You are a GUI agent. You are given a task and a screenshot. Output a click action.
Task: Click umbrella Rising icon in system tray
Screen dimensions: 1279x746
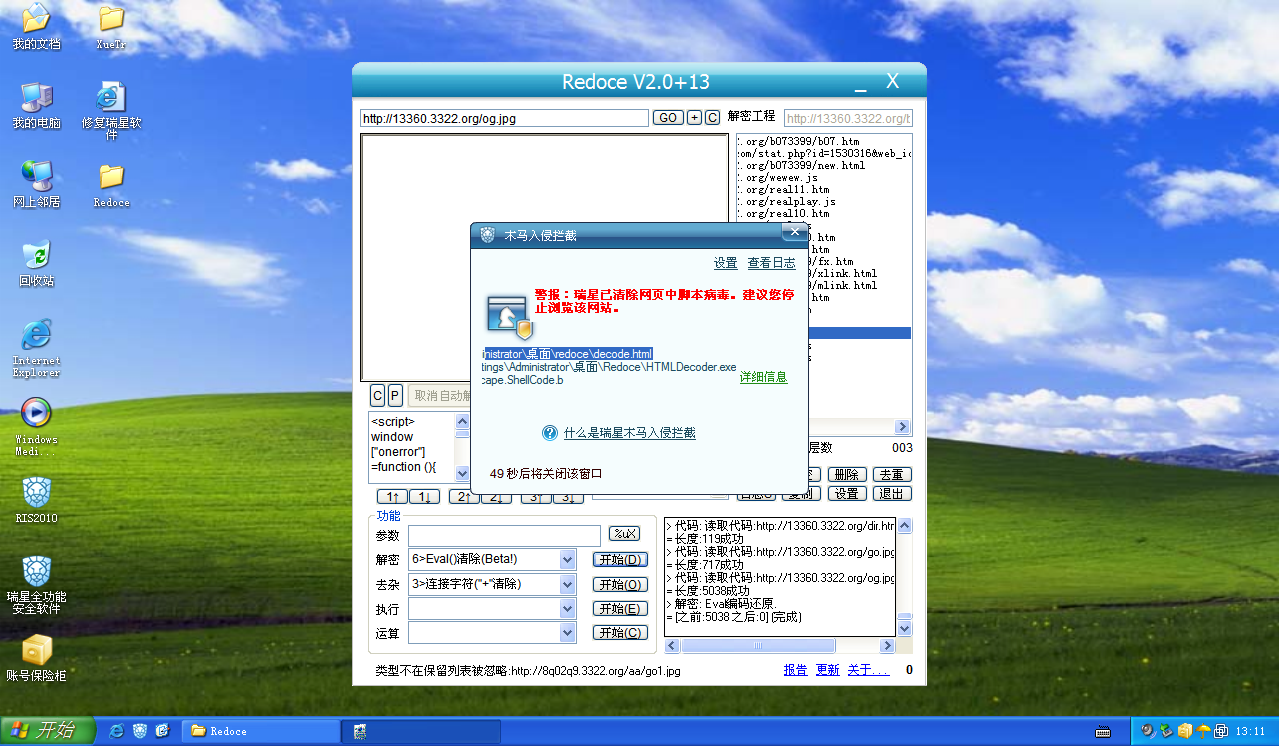pos(1204,731)
